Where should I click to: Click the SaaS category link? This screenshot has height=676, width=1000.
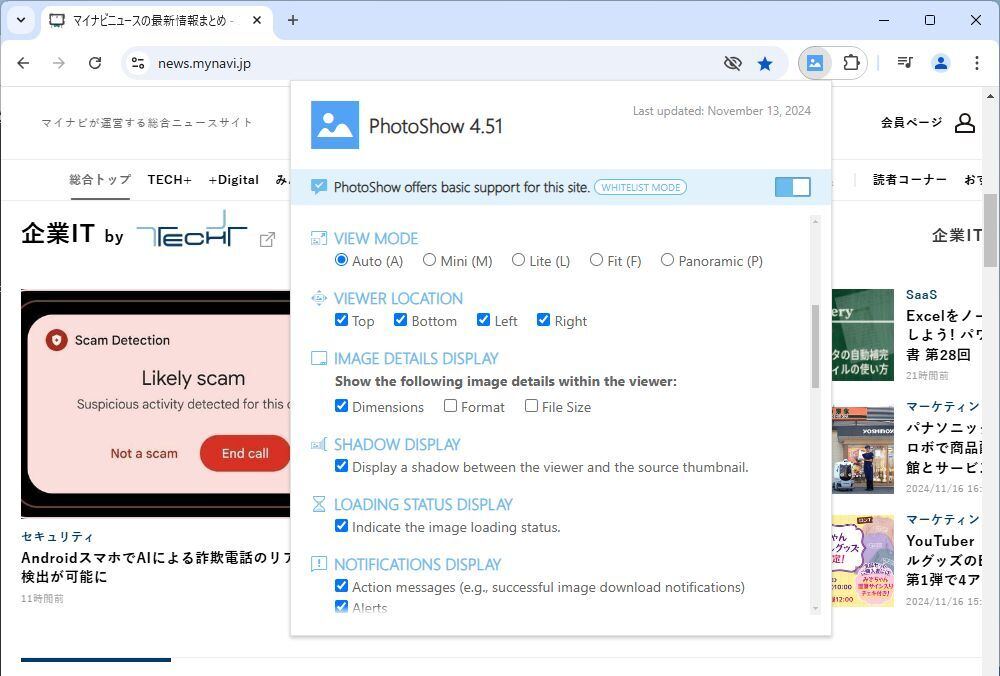pyautogui.click(x=922, y=295)
